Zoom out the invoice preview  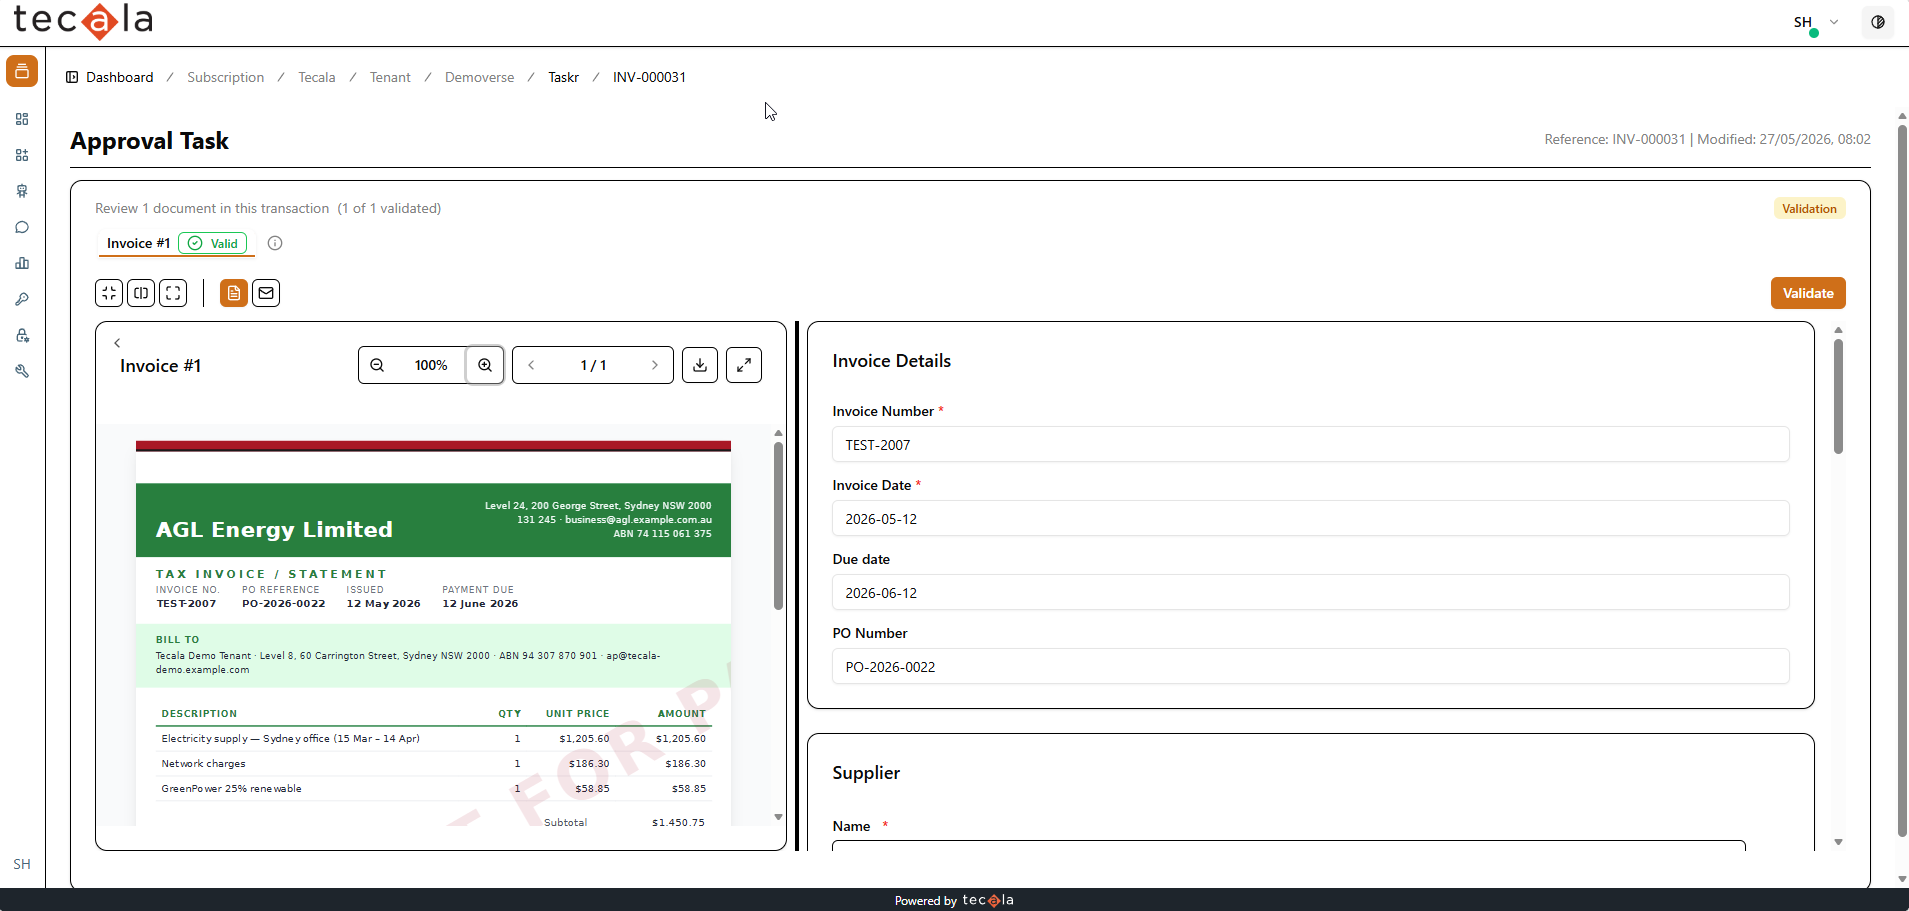[x=377, y=365]
